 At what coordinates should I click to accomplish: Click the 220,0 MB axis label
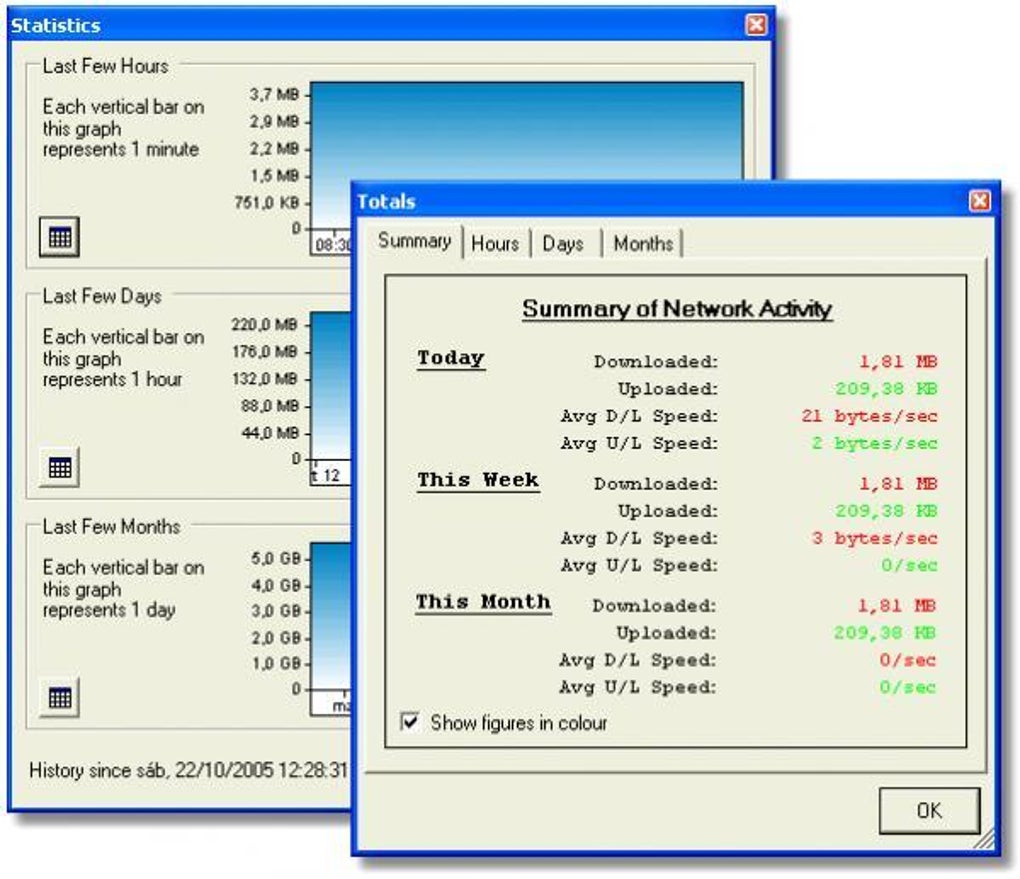[265, 325]
